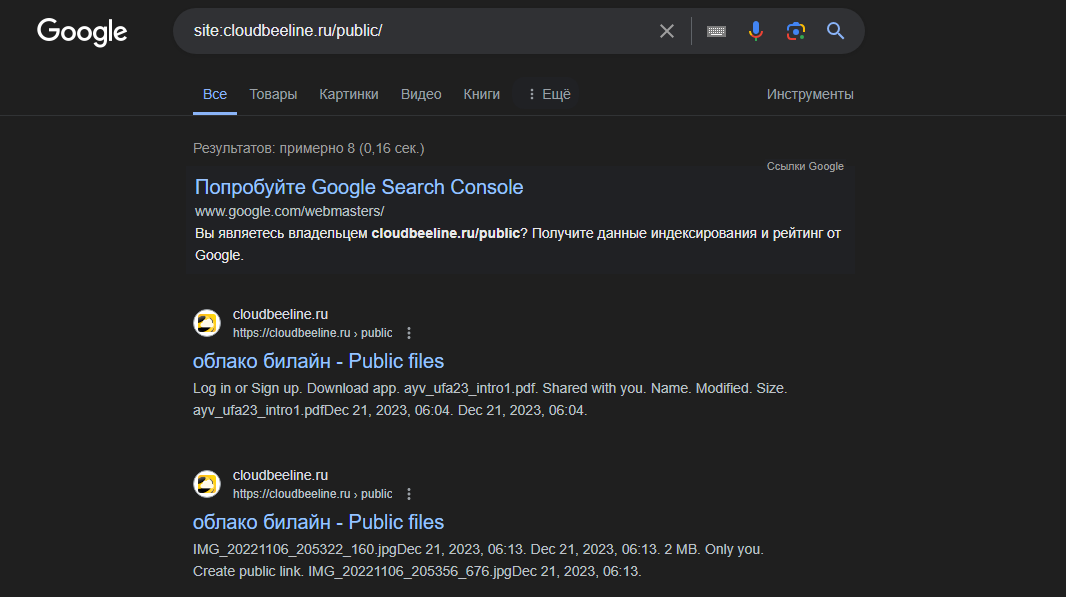The width and height of the screenshot is (1066, 597).
Task: Open Google Lens image search
Action: (795, 31)
